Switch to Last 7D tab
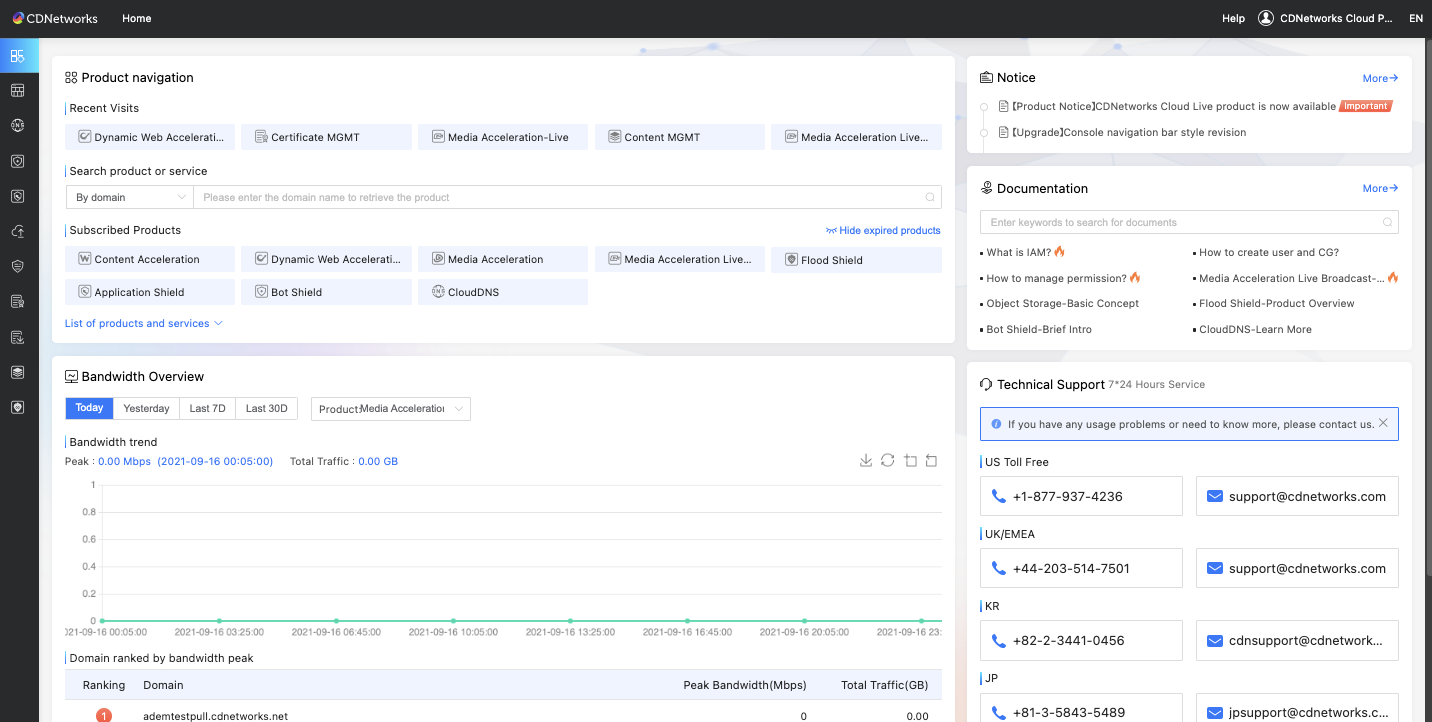This screenshot has width=1432, height=722. tap(207, 408)
